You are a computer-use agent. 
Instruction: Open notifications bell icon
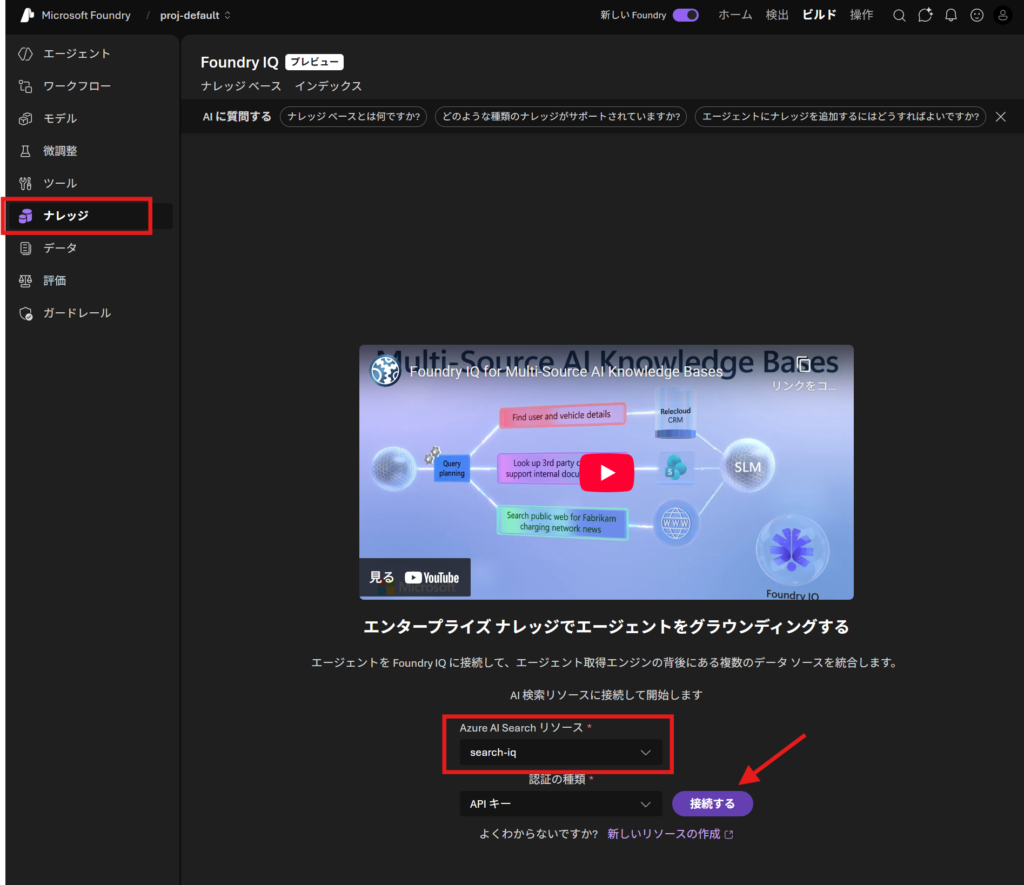pyautogui.click(x=951, y=15)
